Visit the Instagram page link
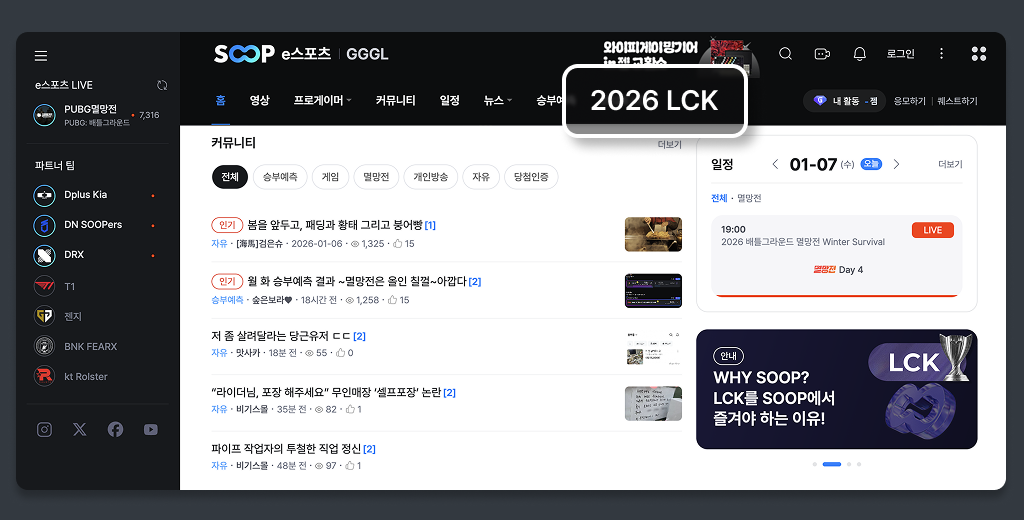 [44, 429]
